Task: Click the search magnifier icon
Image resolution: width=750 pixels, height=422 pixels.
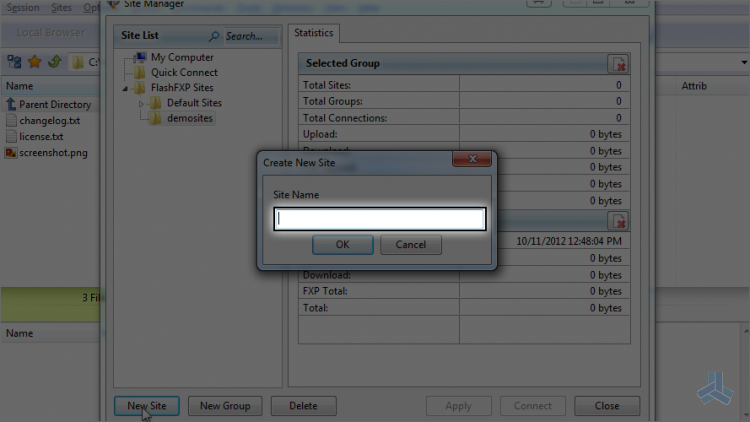Action: click(214, 36)
